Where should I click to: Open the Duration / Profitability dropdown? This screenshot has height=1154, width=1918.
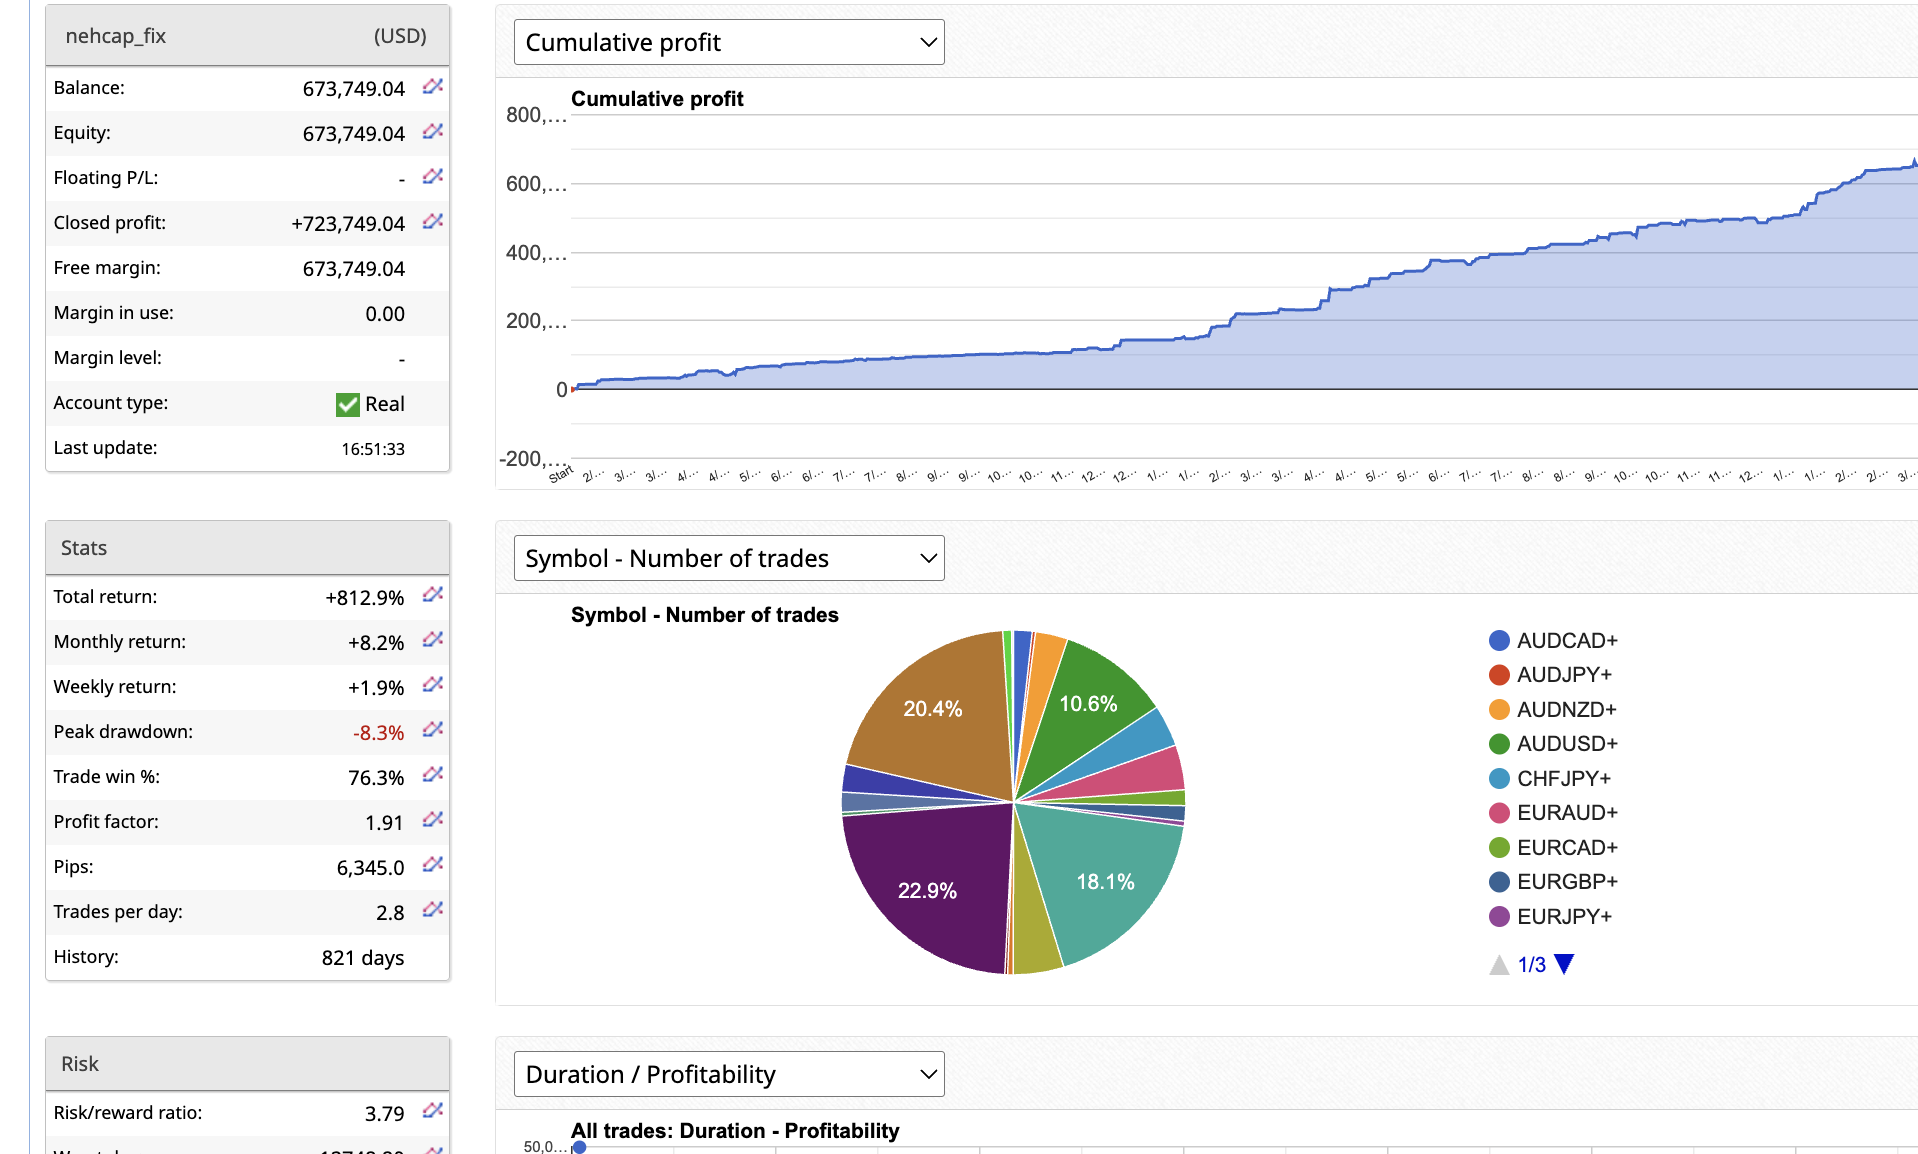click(728, 1075)
